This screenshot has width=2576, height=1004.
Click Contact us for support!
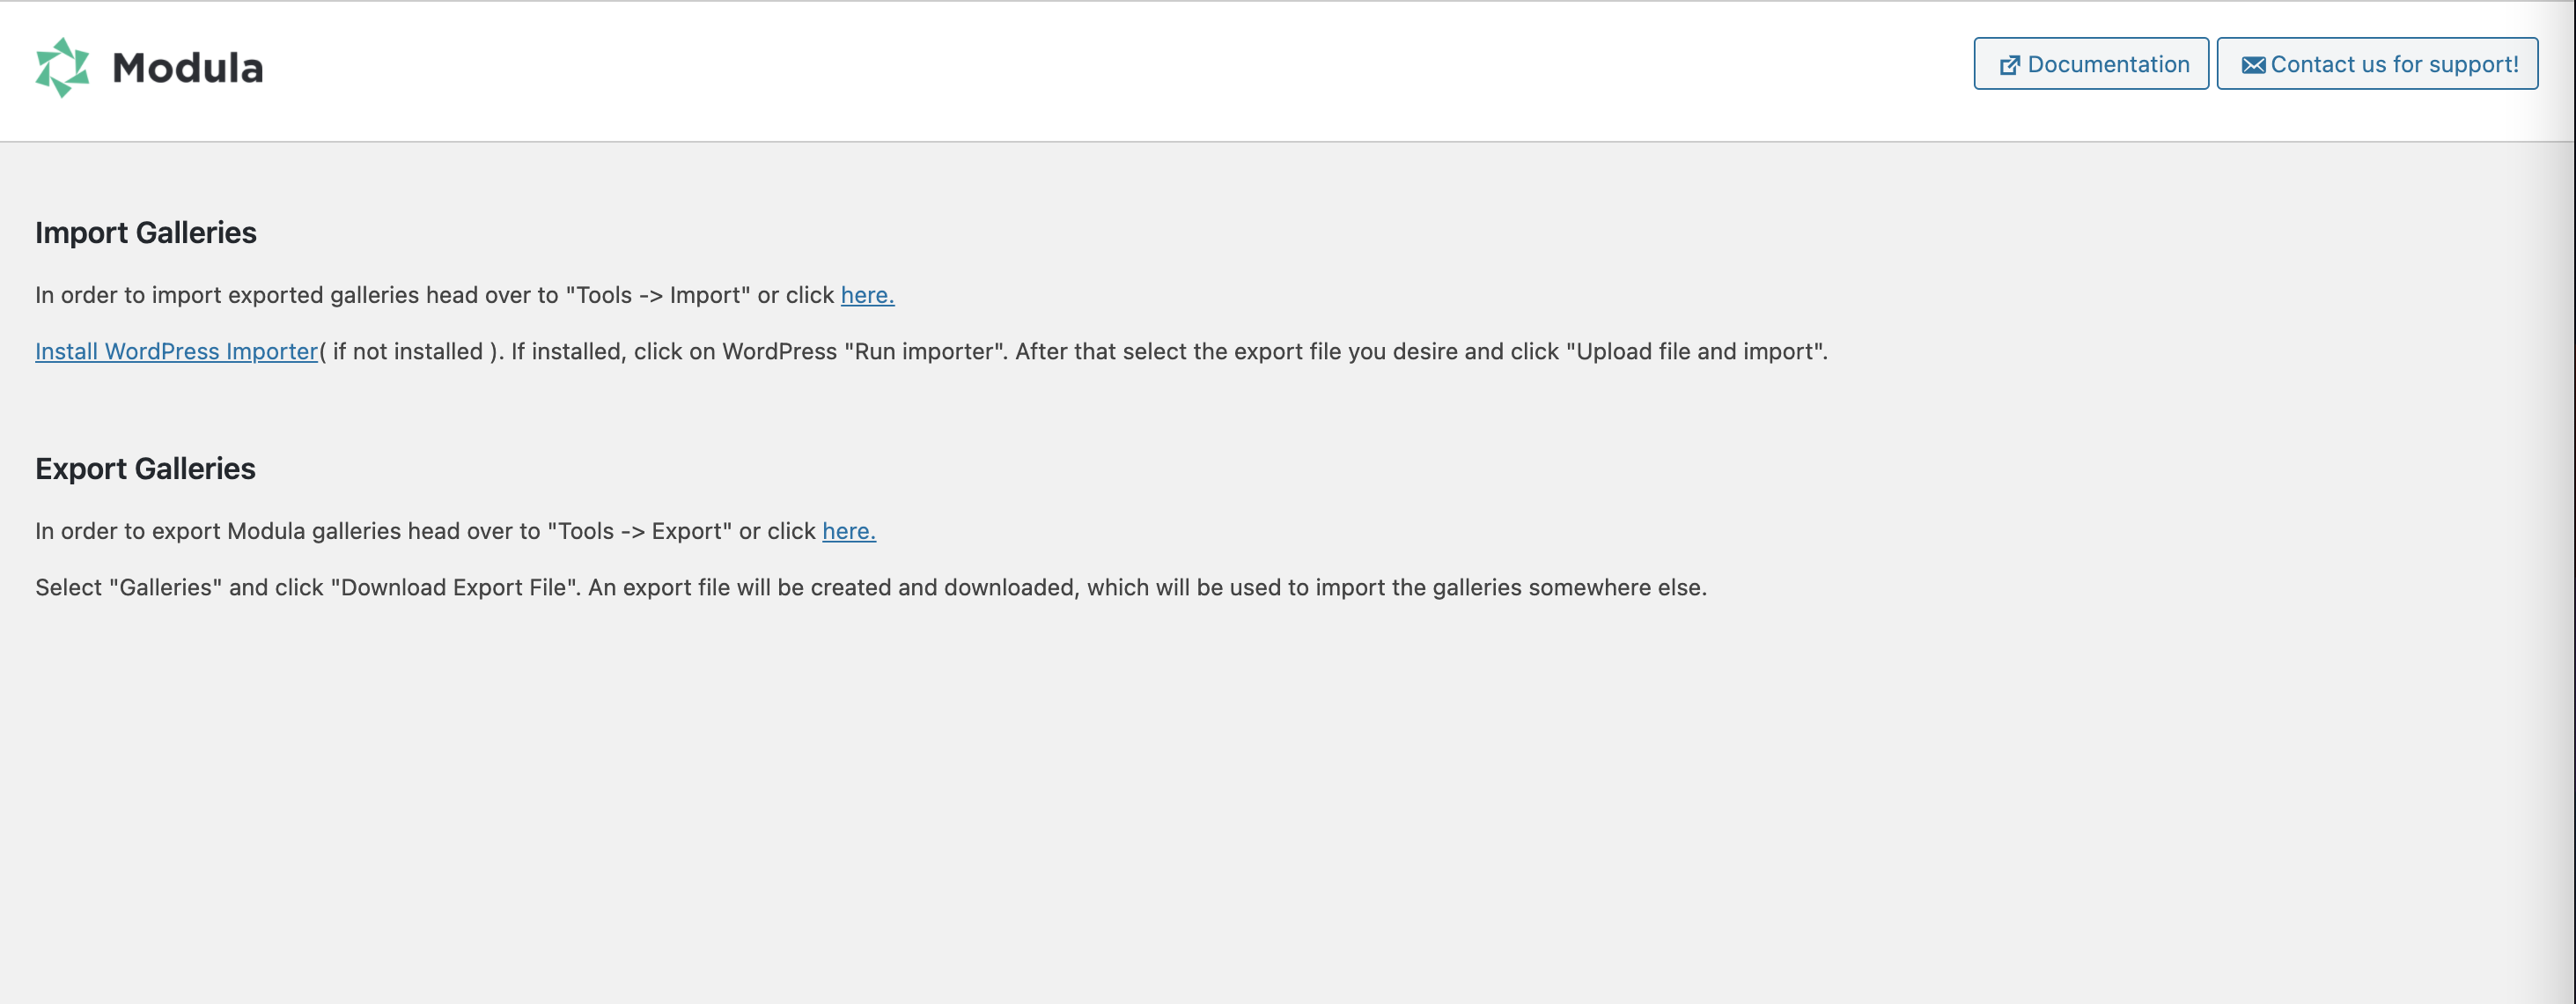(2376, 63)
